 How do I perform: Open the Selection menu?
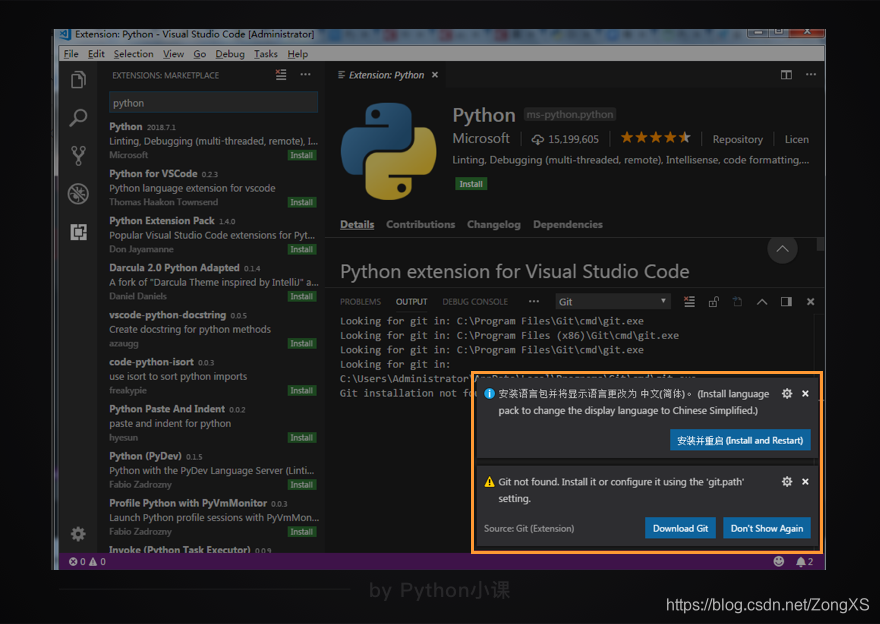[x=134, y=54]
